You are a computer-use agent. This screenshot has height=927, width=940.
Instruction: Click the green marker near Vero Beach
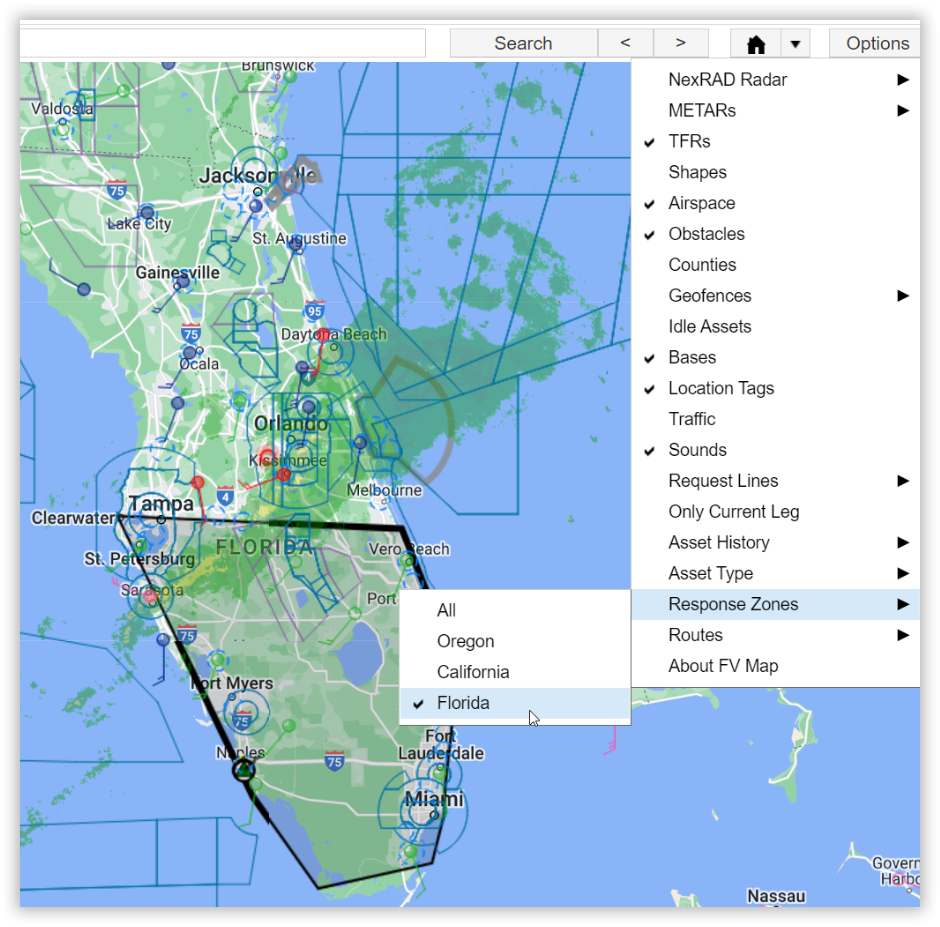click(408, 560)
